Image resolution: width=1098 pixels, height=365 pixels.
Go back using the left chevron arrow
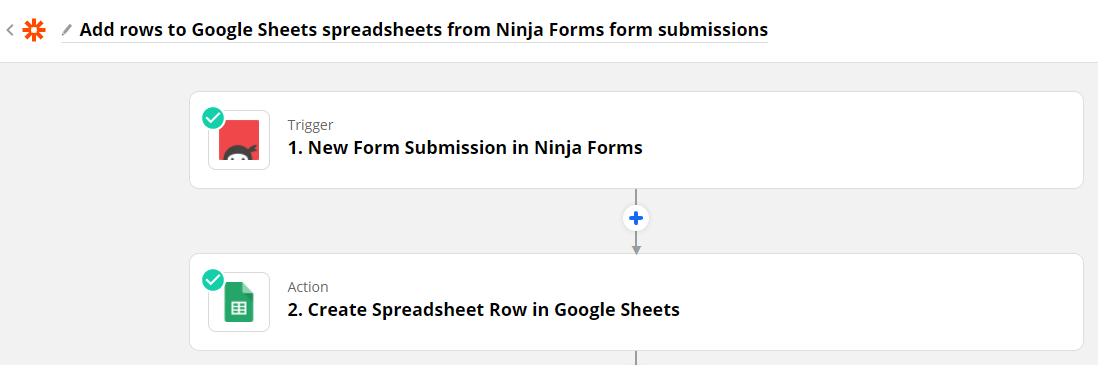tap(10, 30)
